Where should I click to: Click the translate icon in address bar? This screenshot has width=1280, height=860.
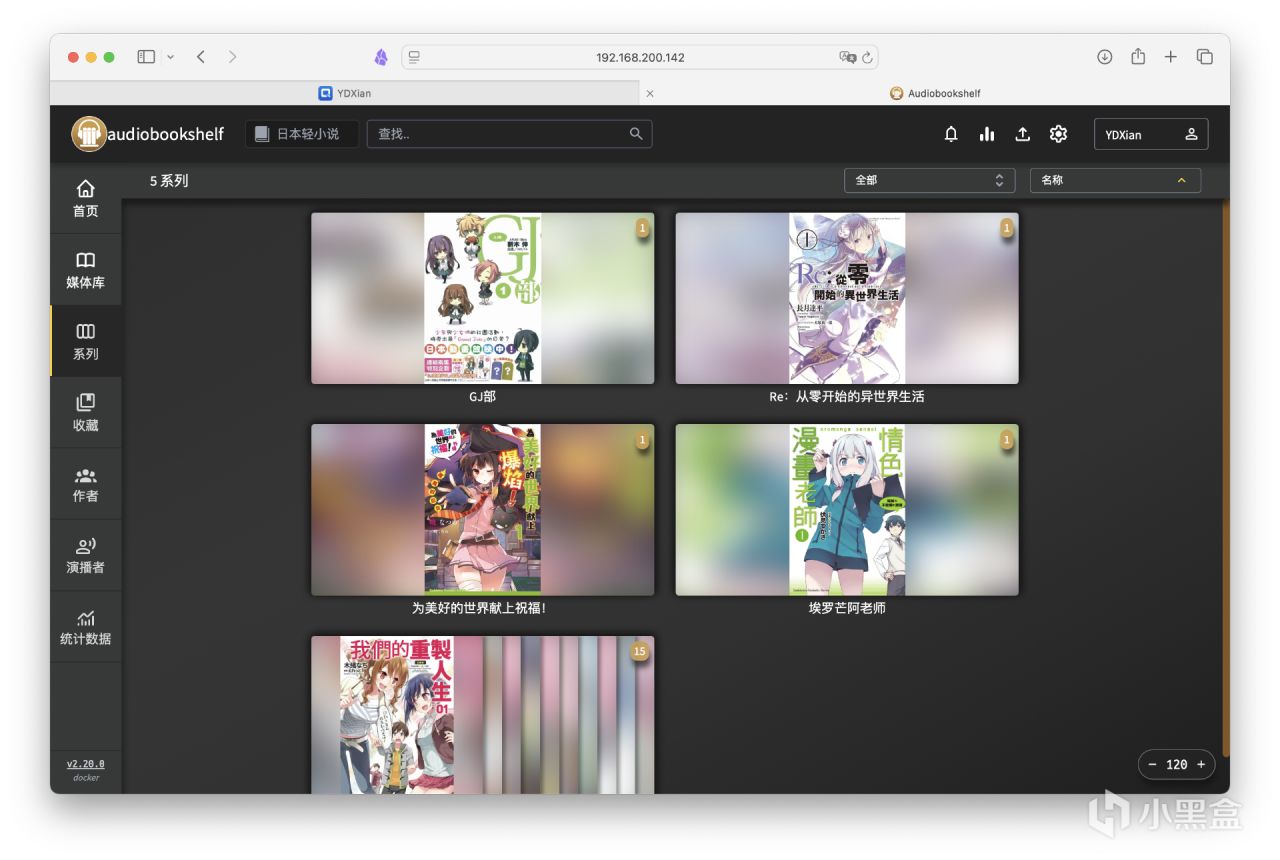[x=847, y=57]
